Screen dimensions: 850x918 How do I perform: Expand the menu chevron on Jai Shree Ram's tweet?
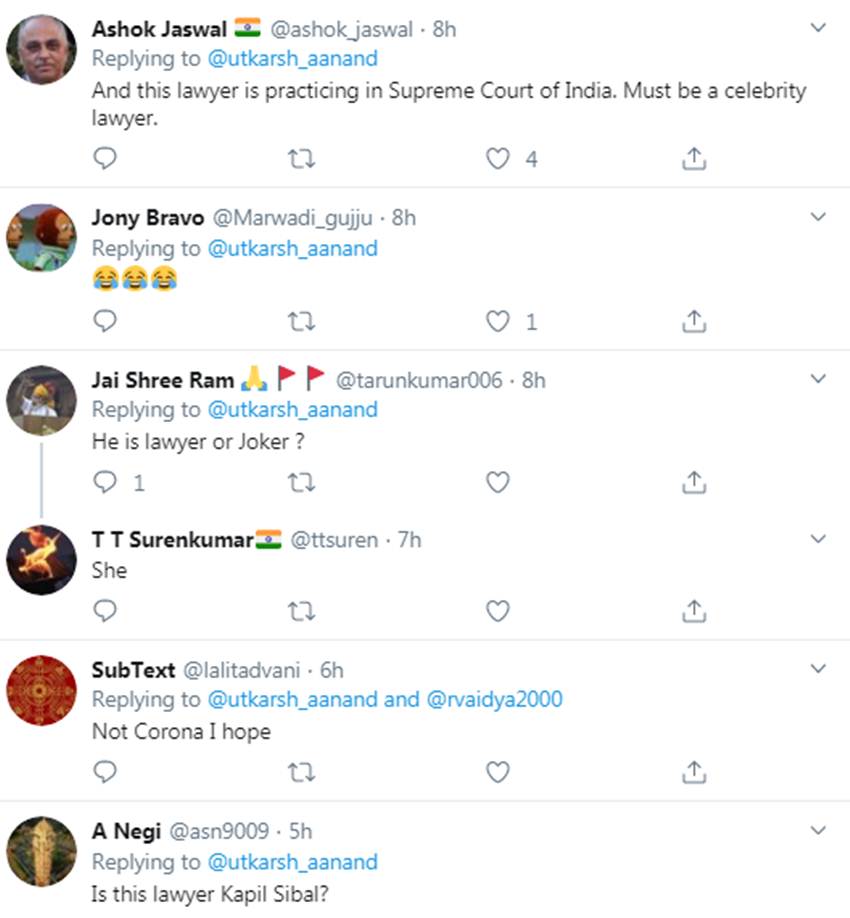point(818,378)
